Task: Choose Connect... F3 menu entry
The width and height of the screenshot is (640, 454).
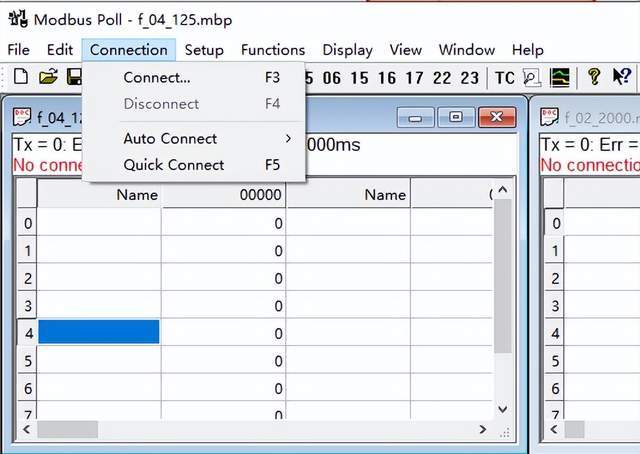Action: point(194,78)
